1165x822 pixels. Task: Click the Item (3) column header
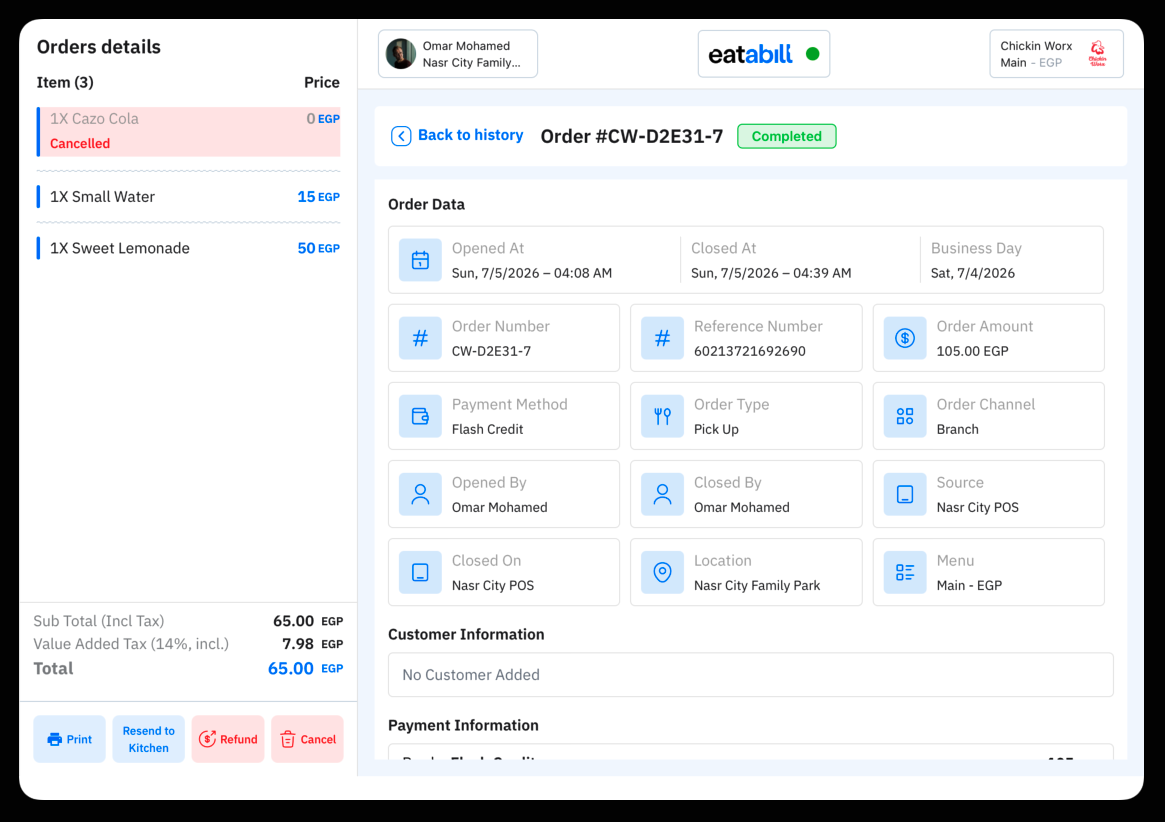click(x=65, y=82)
